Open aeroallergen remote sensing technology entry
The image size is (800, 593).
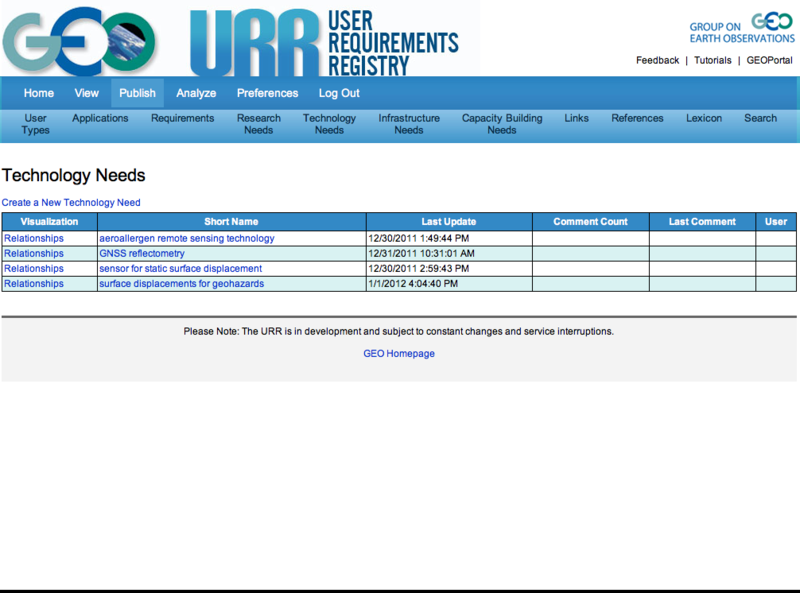pyautogui.click(x=186, y=239)
